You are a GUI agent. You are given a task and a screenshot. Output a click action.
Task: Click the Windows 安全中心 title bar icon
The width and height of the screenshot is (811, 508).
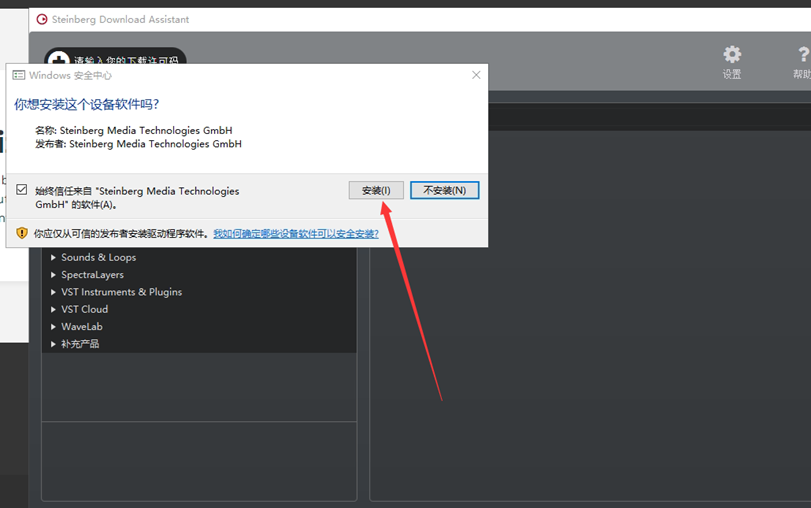pyautogui.click(x=19, y=75)
